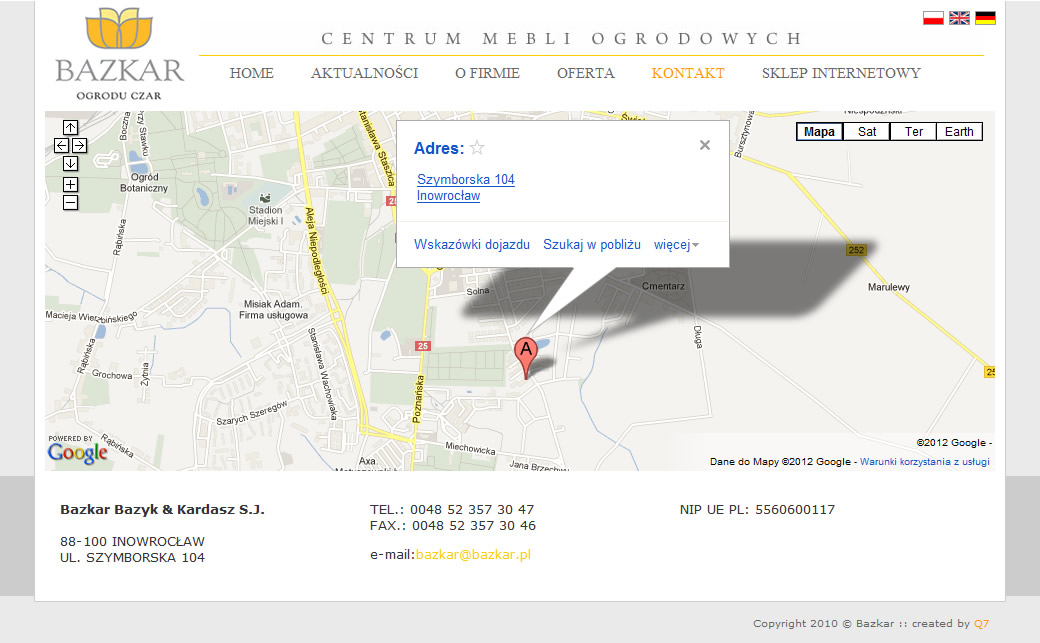Expand the więcej dropdown
This screenshot has height=643, width=1040.
pyautogui.click(x=677, y=245)
